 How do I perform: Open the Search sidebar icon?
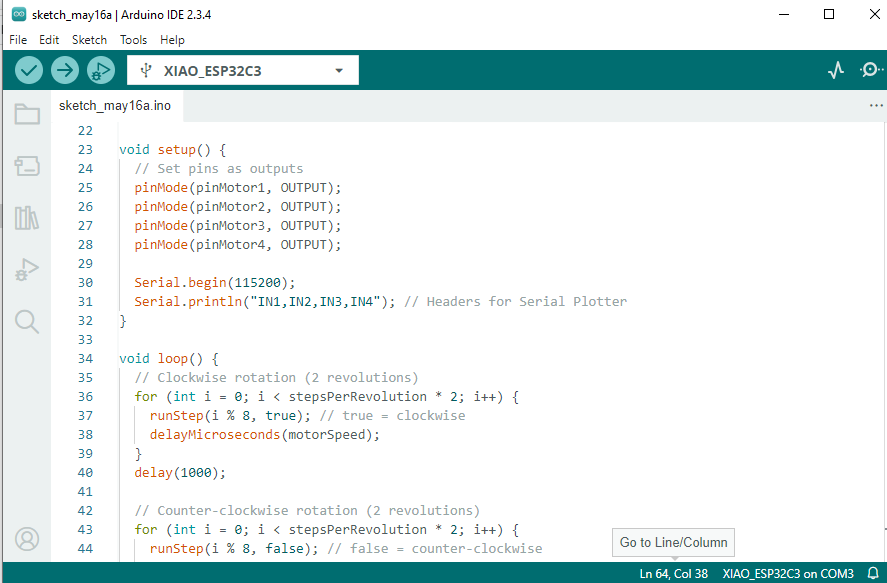tap(27, 322)
